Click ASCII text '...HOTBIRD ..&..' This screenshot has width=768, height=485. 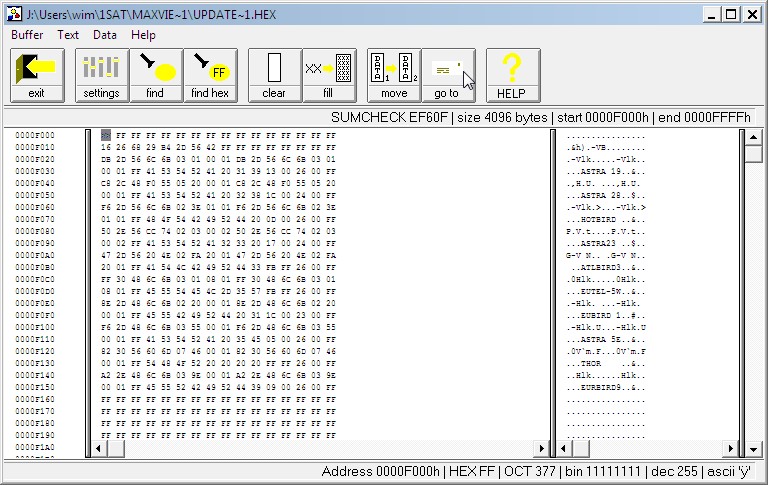606,219
